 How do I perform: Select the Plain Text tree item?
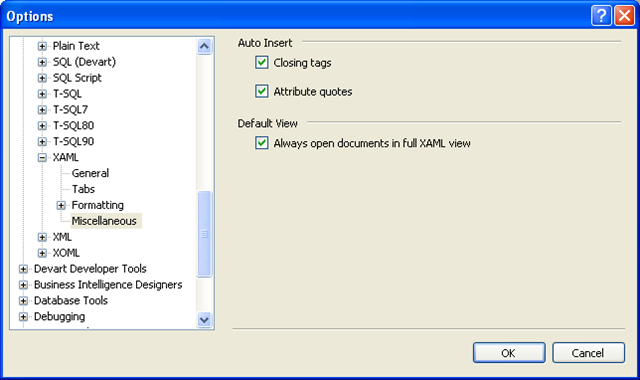coord(76,46)
